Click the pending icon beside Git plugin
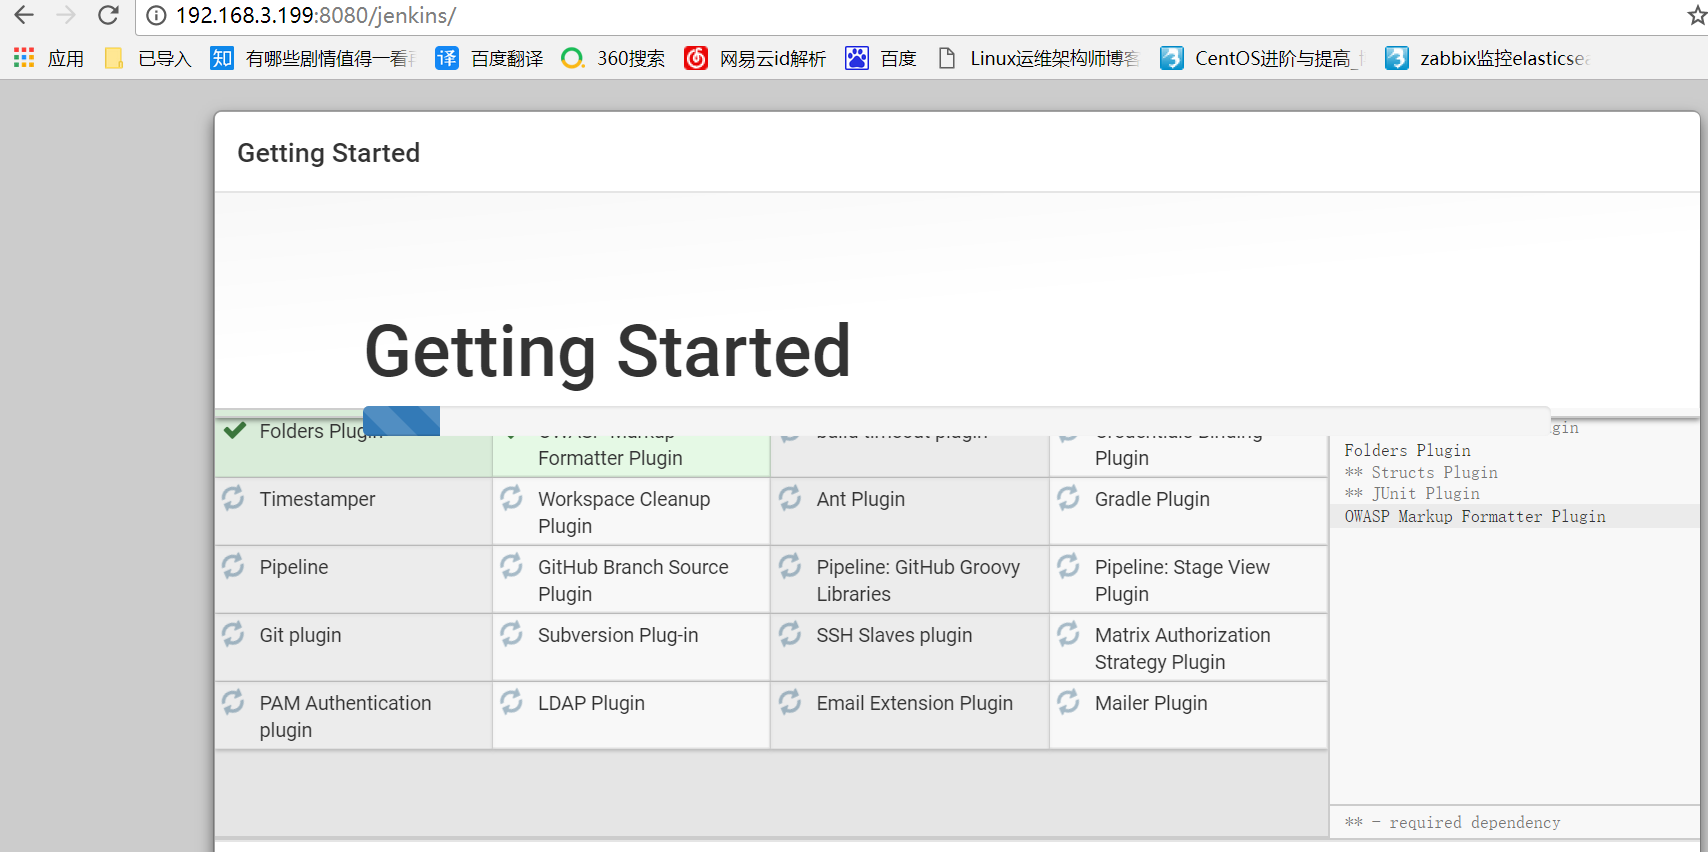 (x=233, y=634)
